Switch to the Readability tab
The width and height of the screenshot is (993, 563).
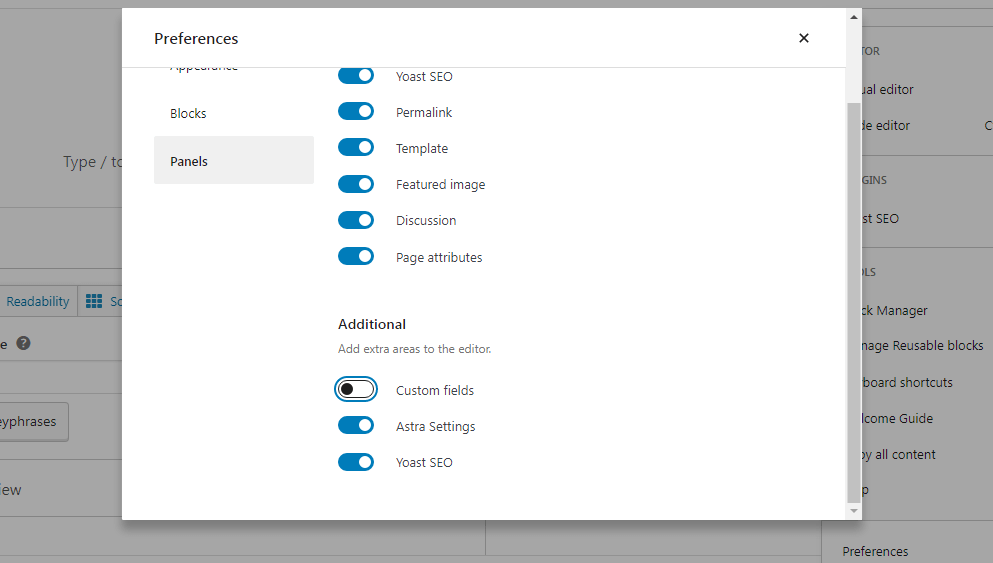pyautogui.click(x=38, y=301)
